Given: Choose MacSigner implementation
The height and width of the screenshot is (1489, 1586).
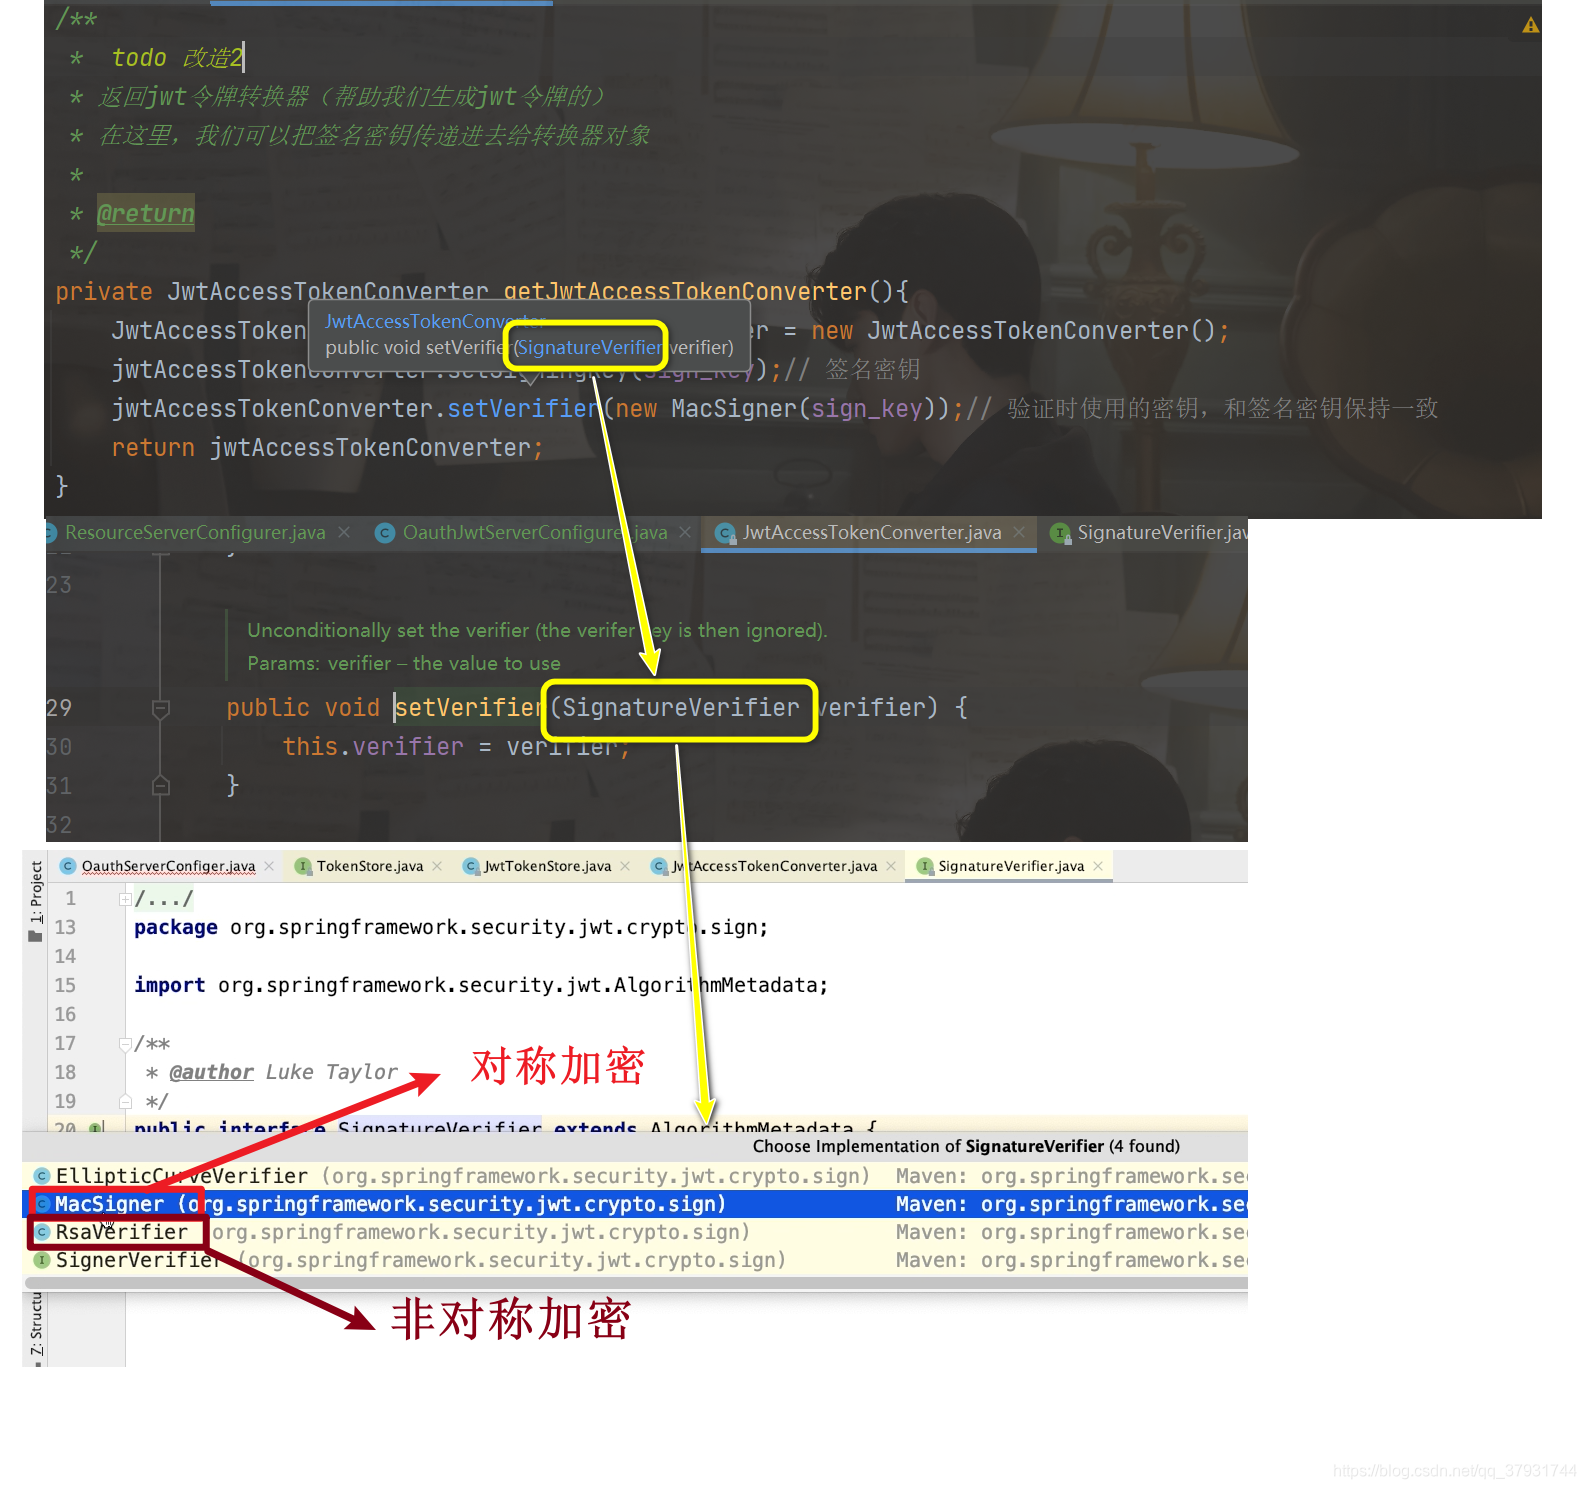Looking at the screenshot, I should (x=635, y=1204).
